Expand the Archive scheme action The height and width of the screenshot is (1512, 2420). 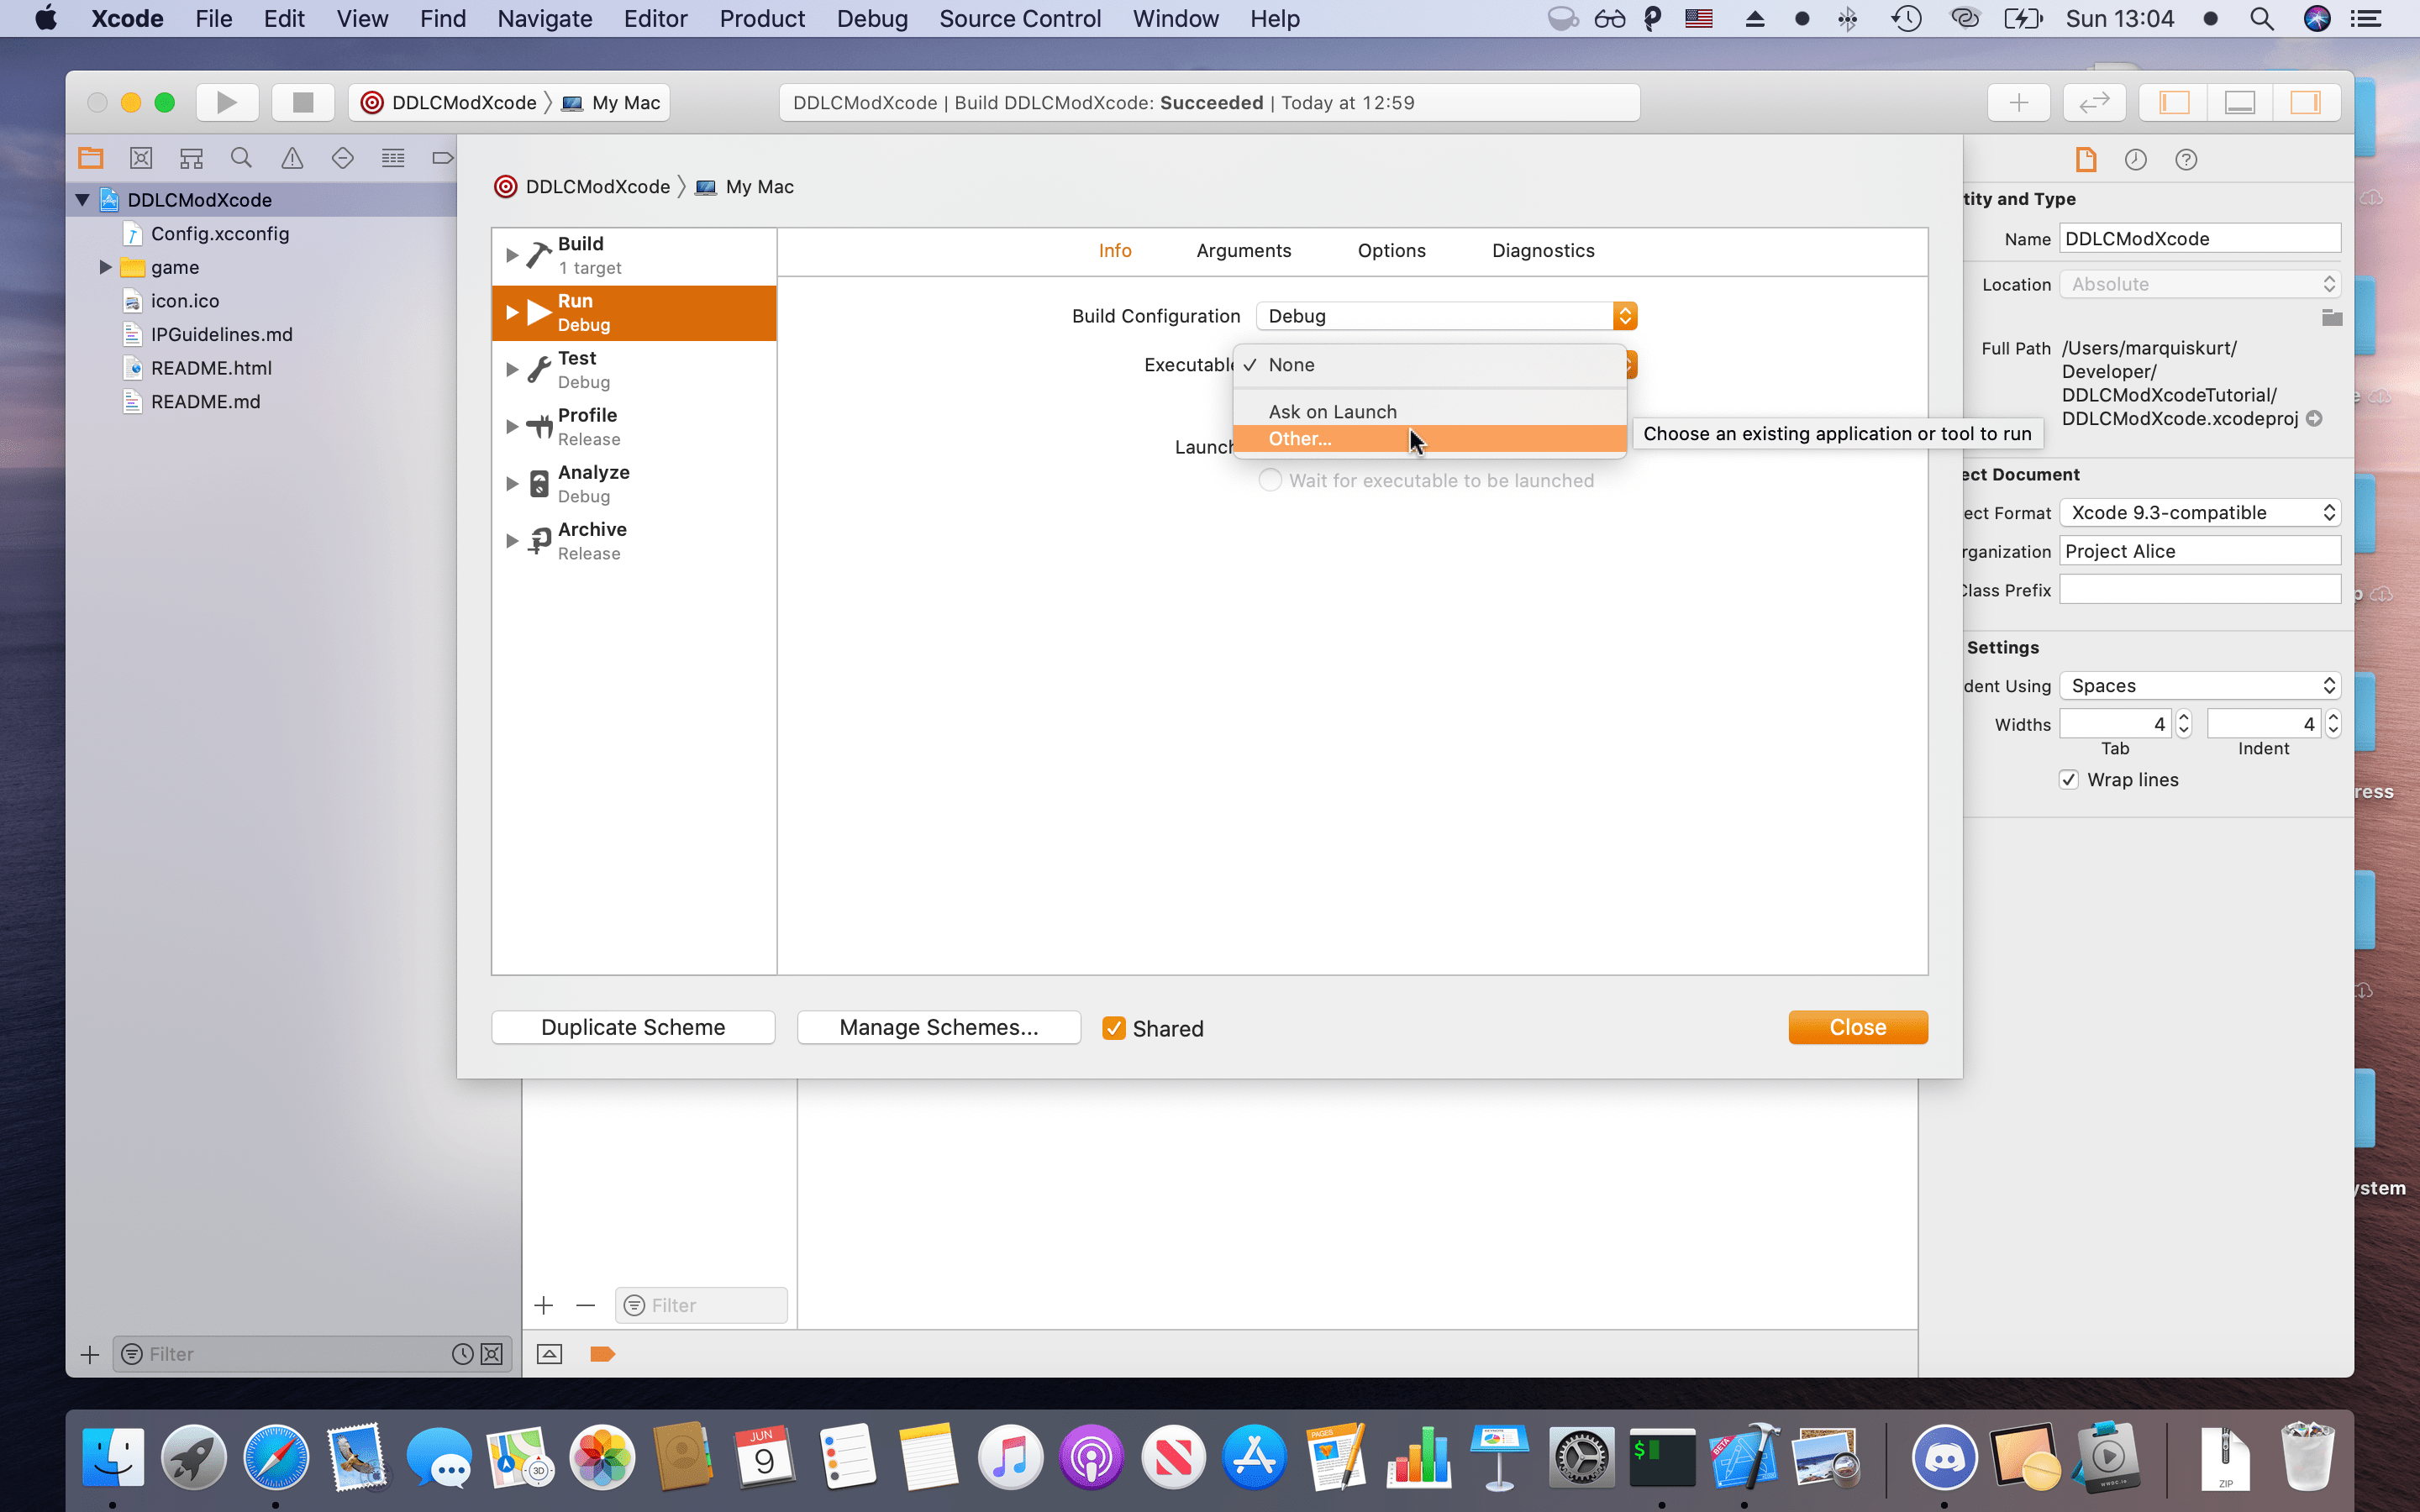point(512,541)
